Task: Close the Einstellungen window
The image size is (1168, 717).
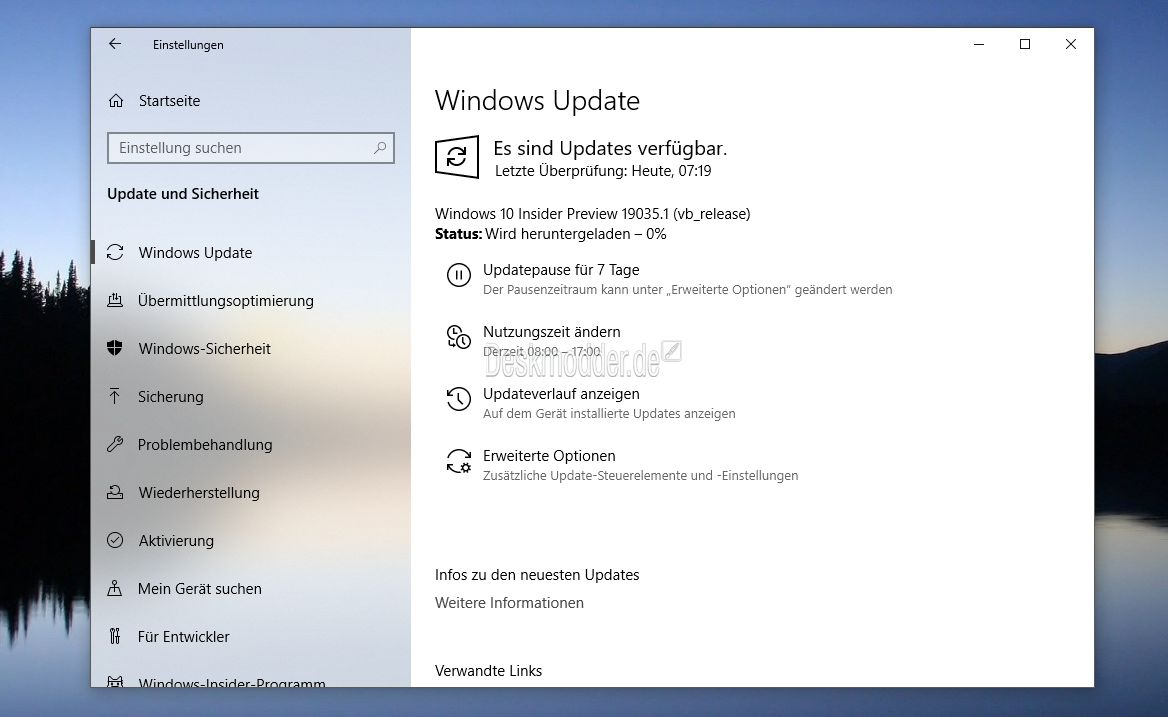Action: tap(1070, 44)
